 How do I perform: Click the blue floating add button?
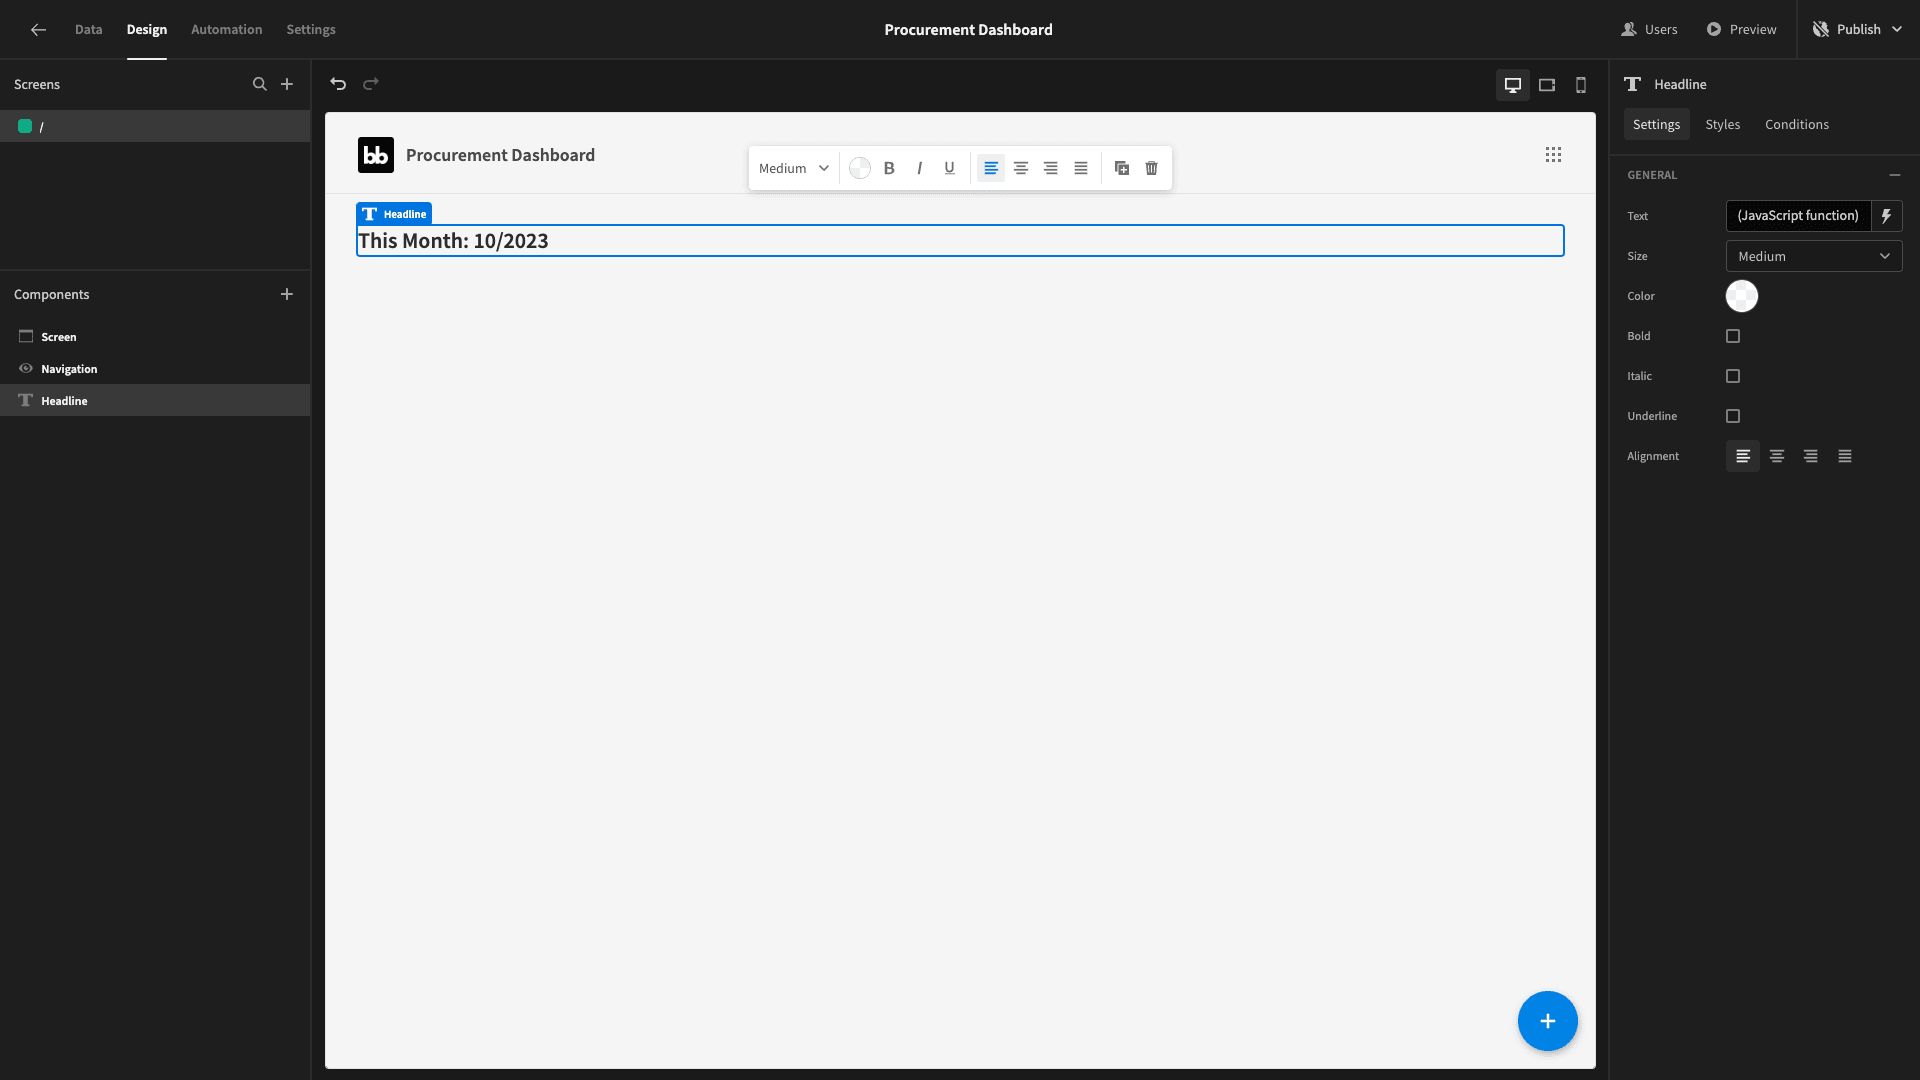tap(1548, 1021)
